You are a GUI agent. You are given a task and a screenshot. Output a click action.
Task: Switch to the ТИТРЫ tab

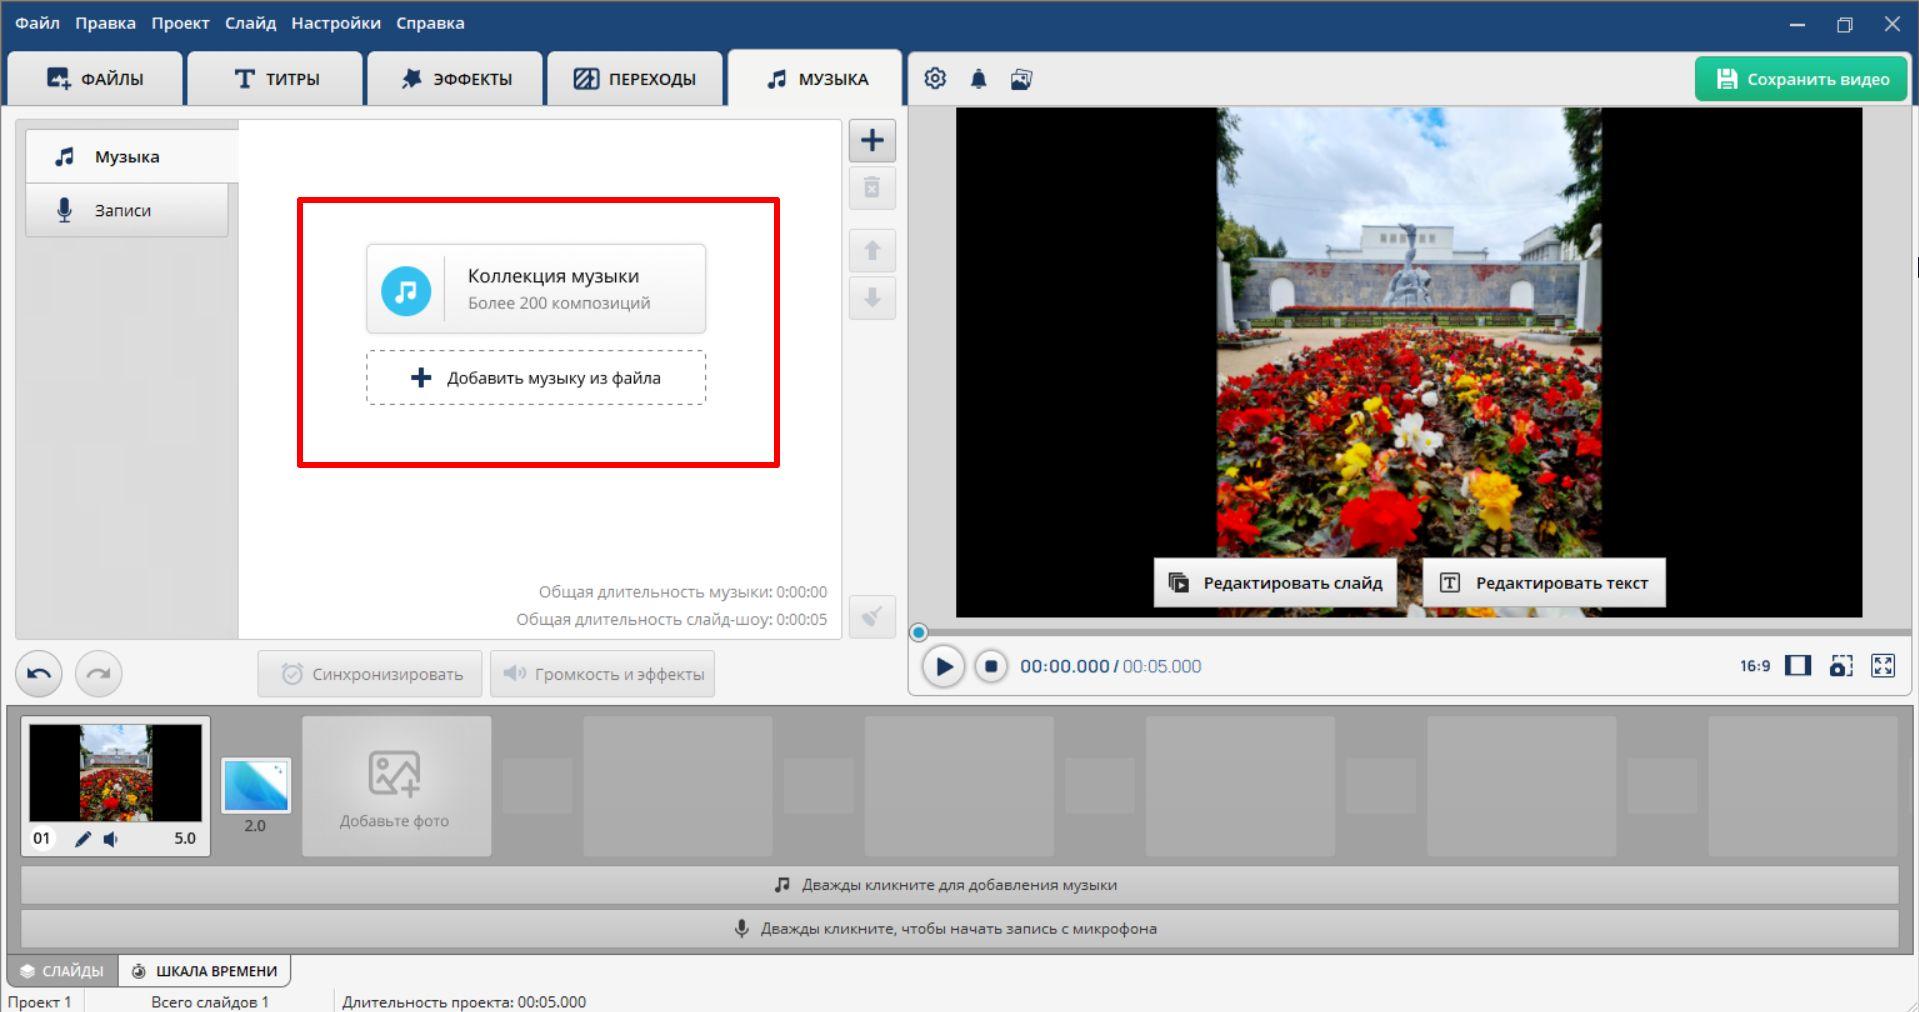pos(275,79)
